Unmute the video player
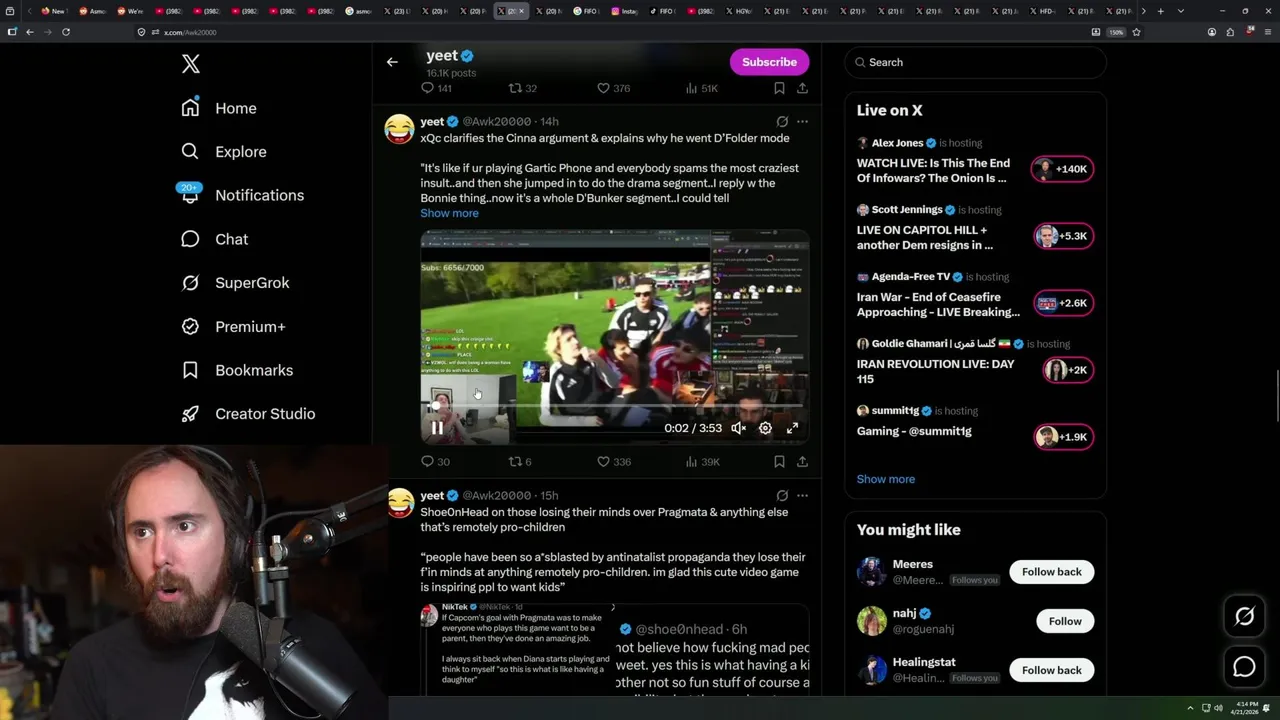Screen dimensions: 1280x720 pos(738,428)
